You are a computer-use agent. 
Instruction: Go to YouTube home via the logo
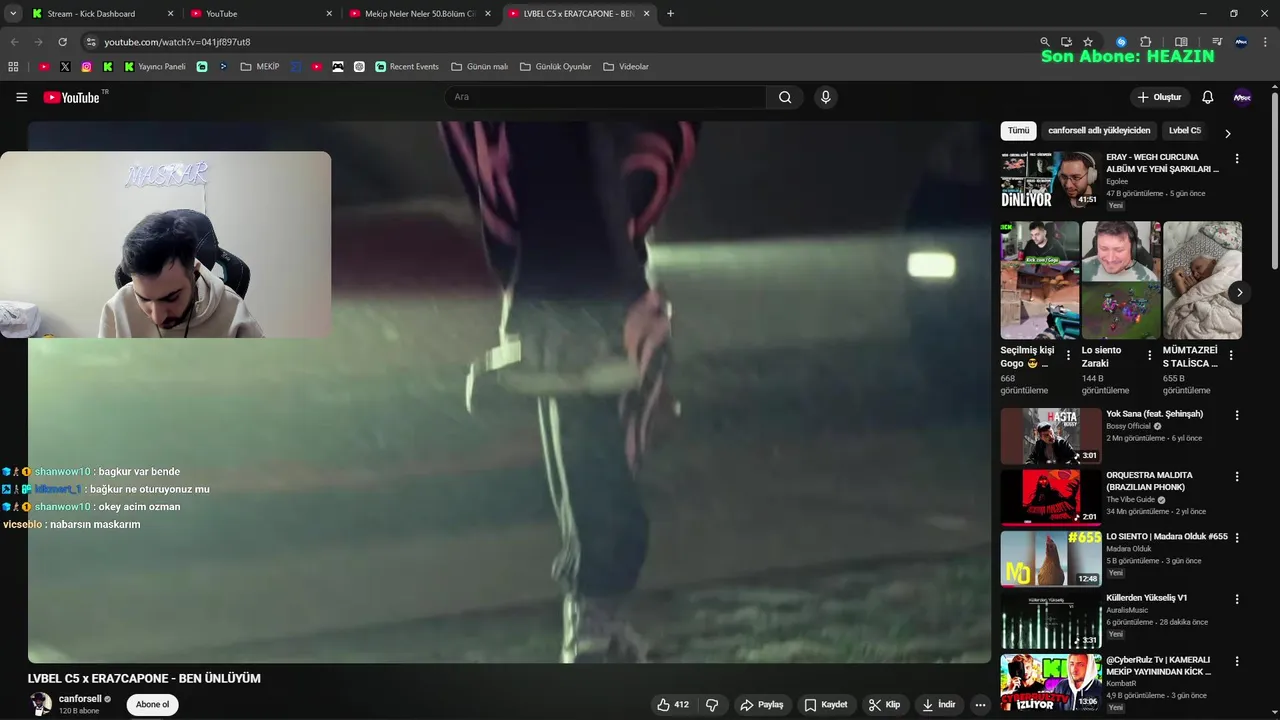tap(72, 97)
